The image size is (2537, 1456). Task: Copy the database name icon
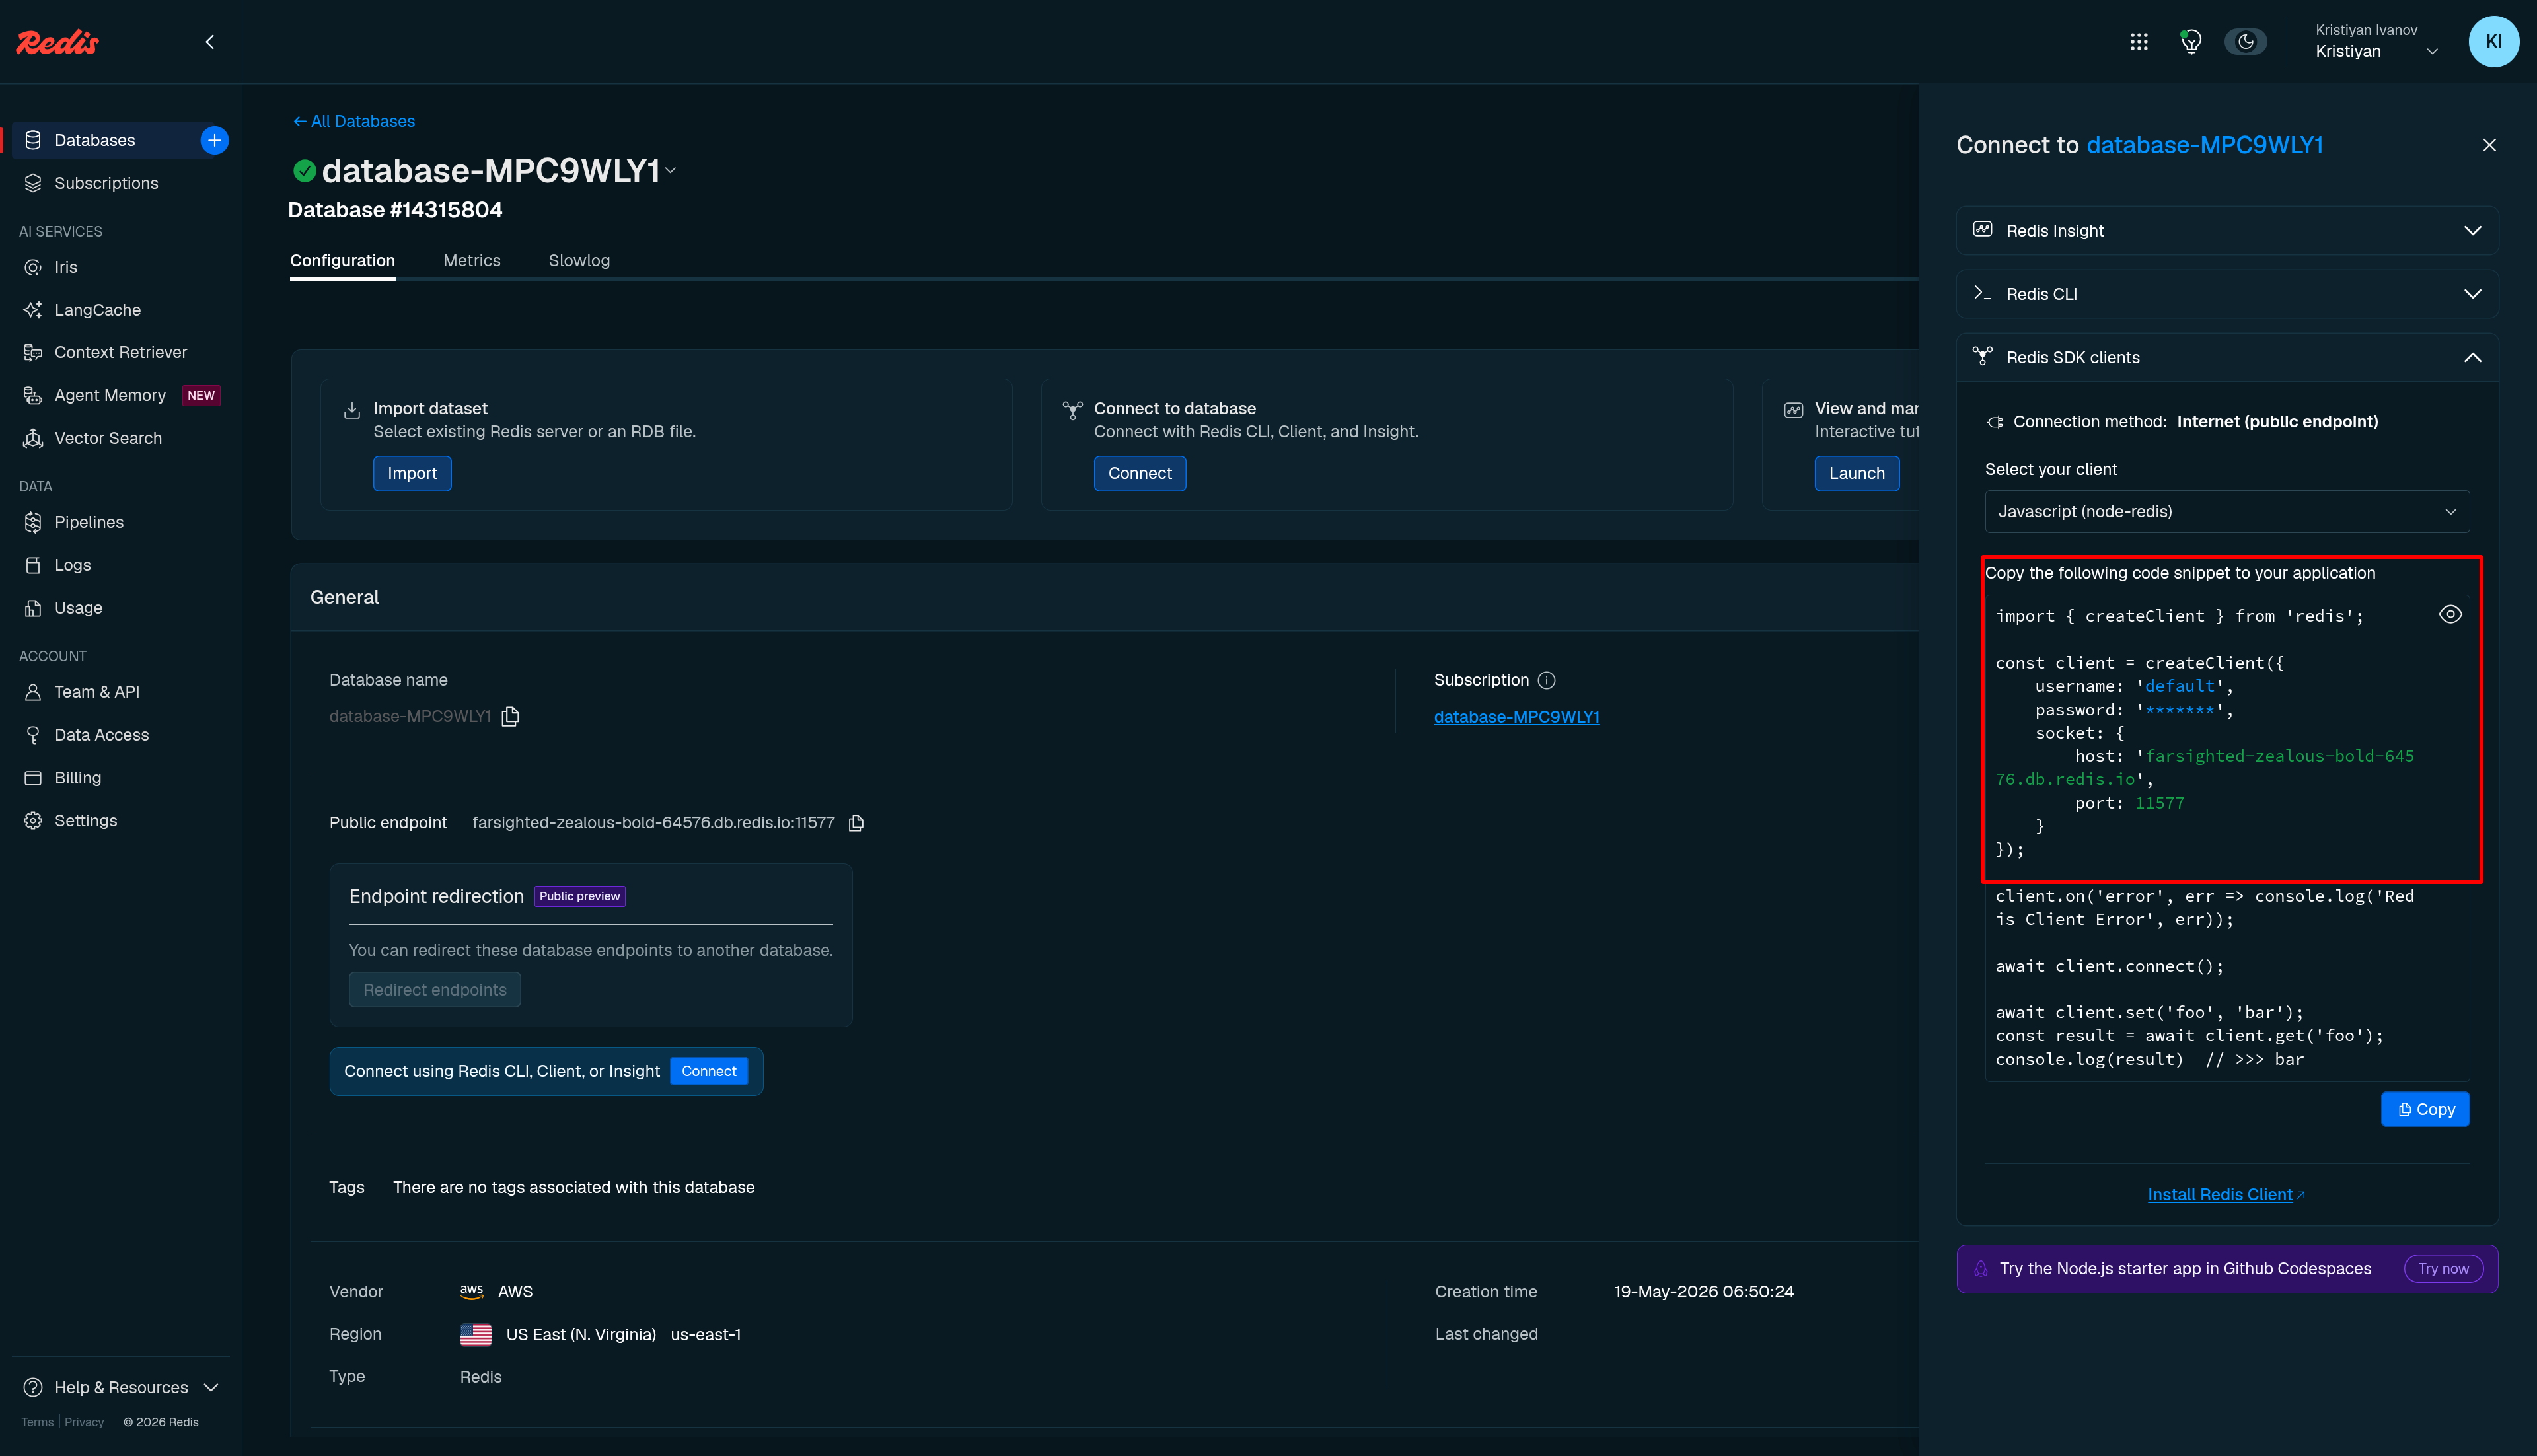click(x=510, y=716)
